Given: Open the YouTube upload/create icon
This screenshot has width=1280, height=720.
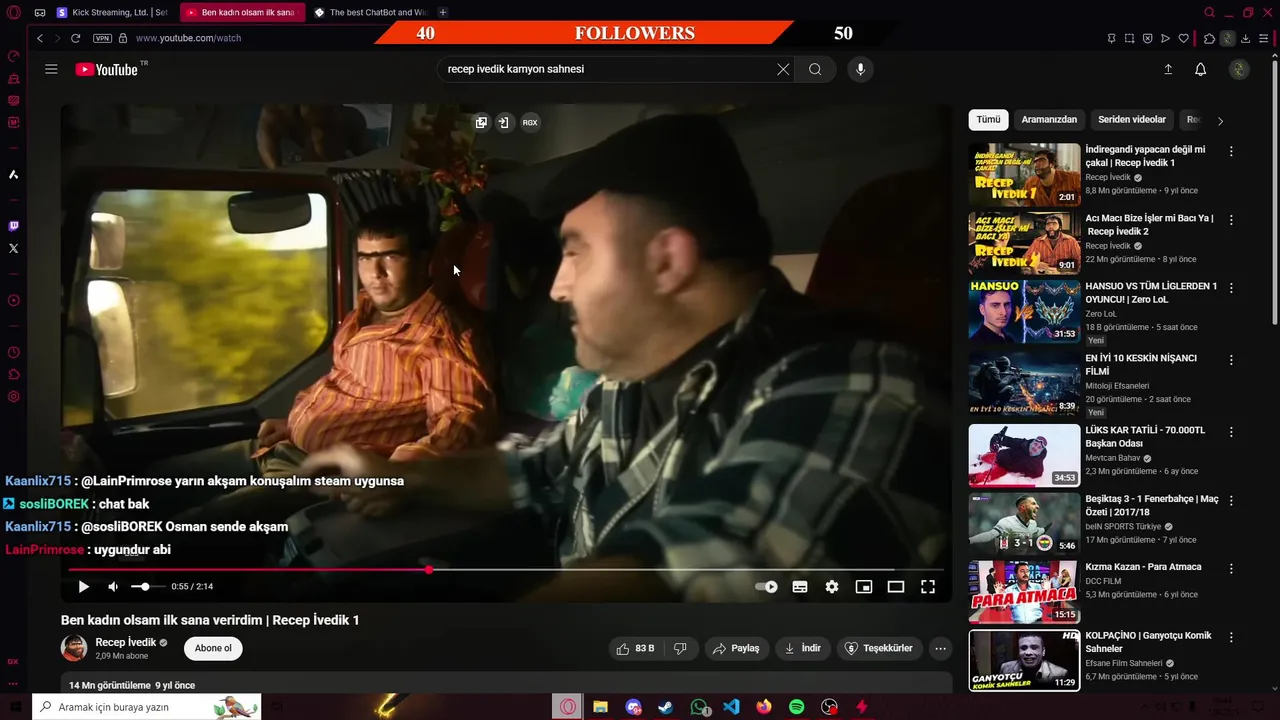Looking at the screenshot, I should click(1168, 69).
